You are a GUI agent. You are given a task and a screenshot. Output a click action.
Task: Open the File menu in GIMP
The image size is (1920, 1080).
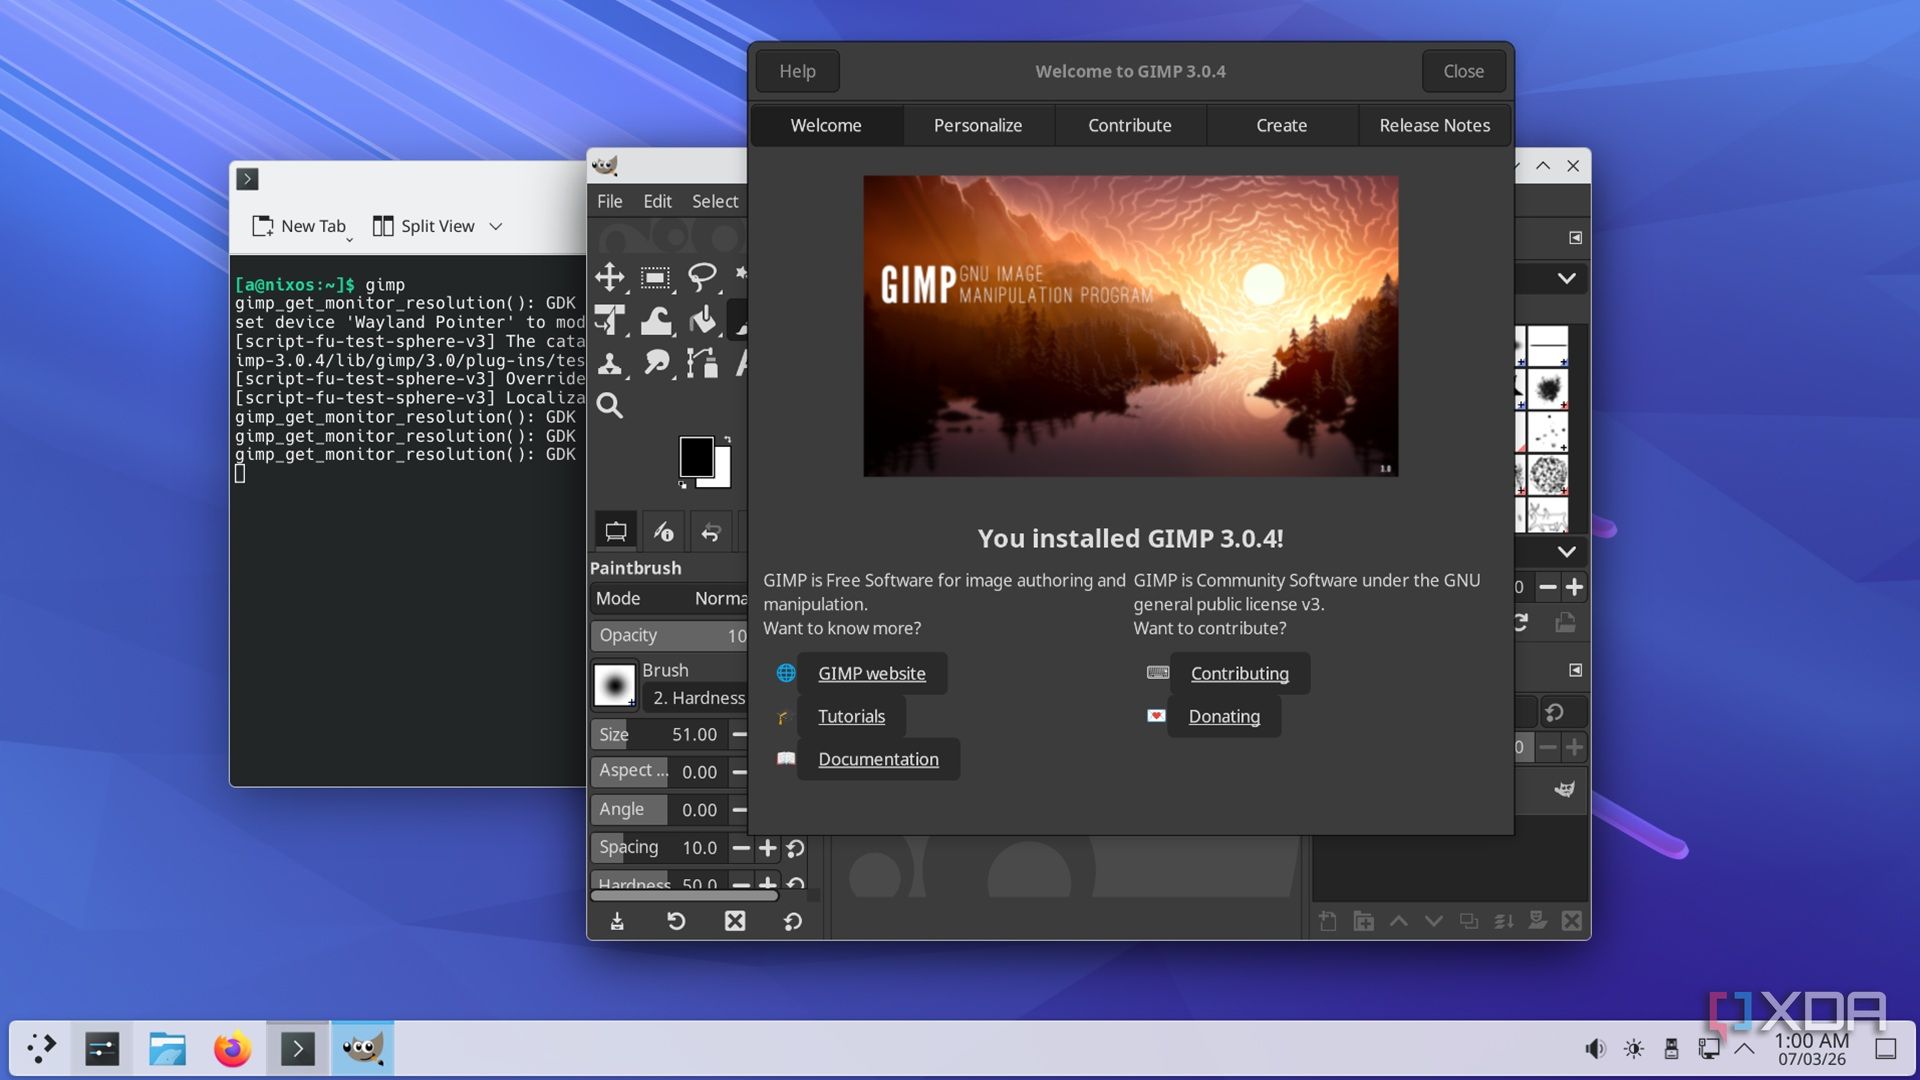pyautogui.click(x=609, y=201)
